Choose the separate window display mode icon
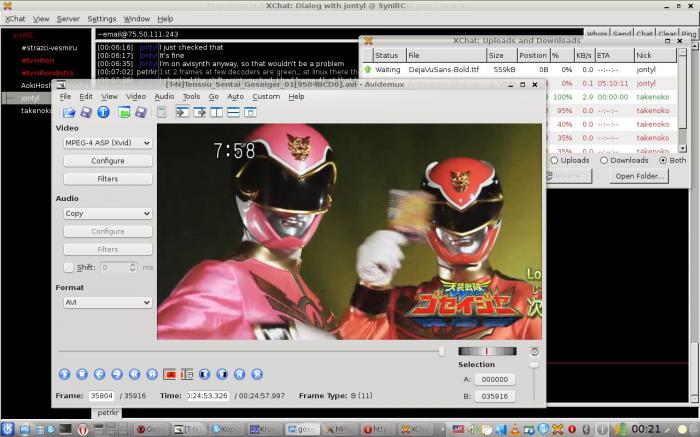 point(250,112)
